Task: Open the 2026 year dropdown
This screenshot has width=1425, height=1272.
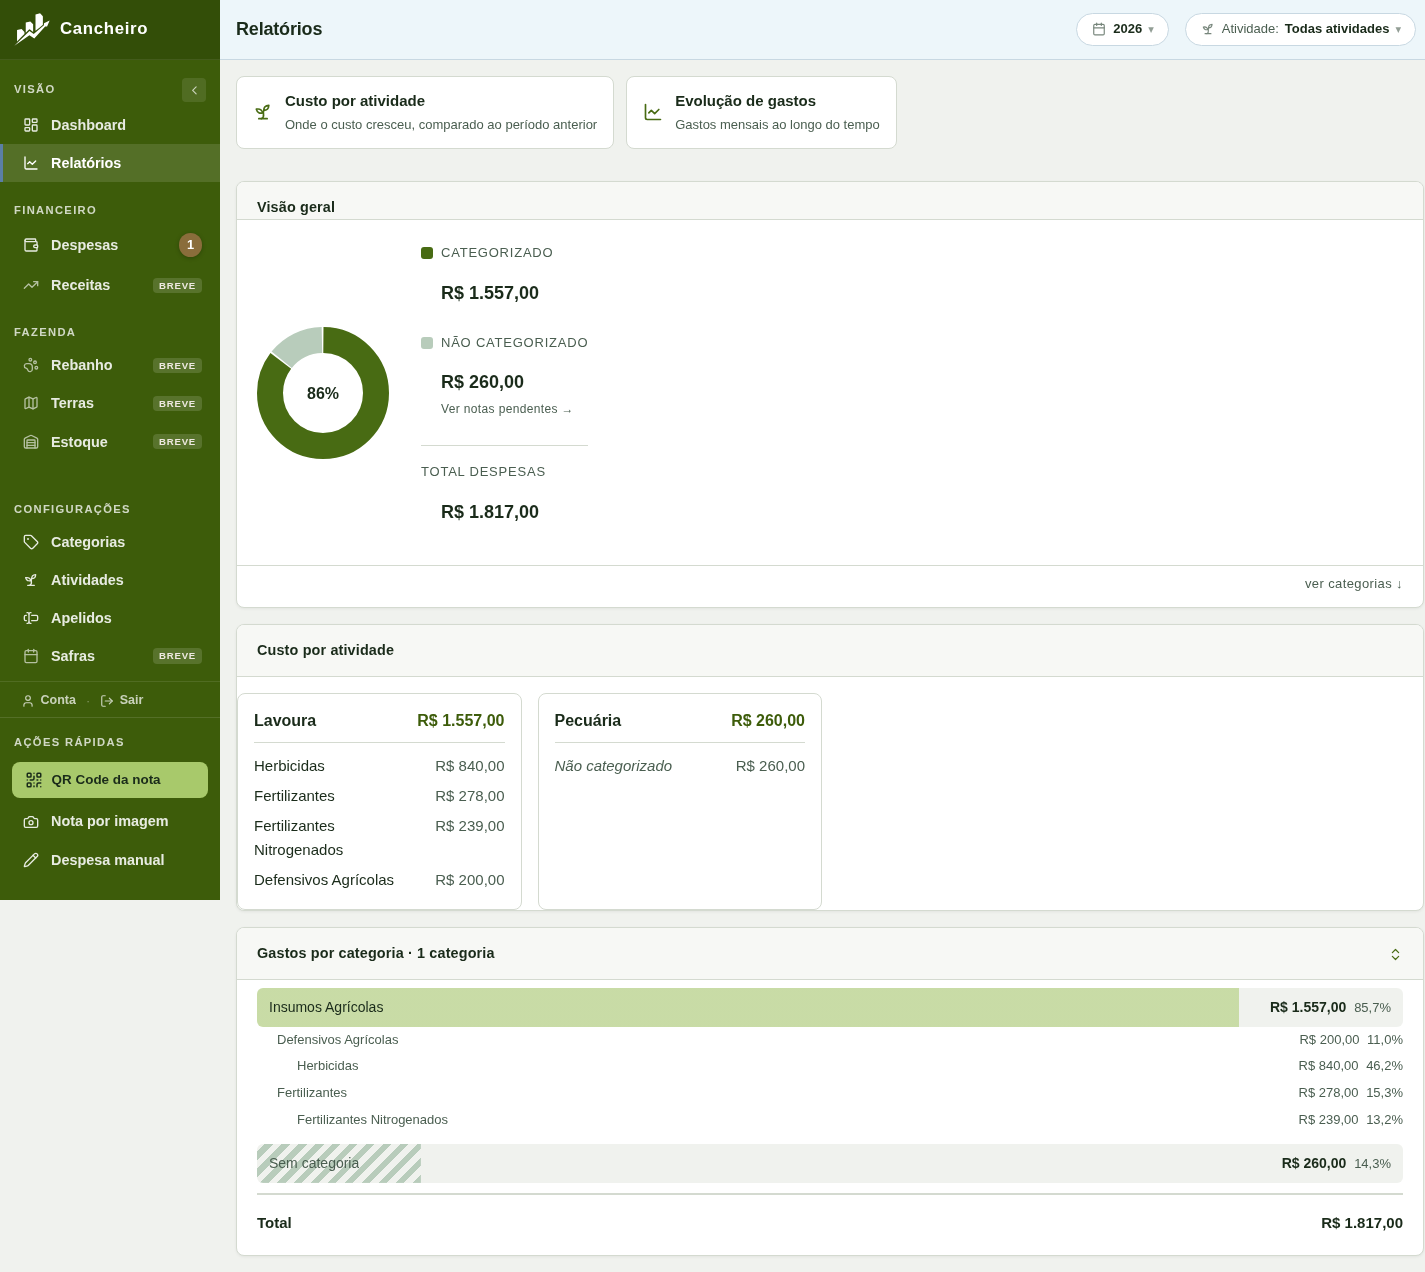Action: click(1122, 29)
